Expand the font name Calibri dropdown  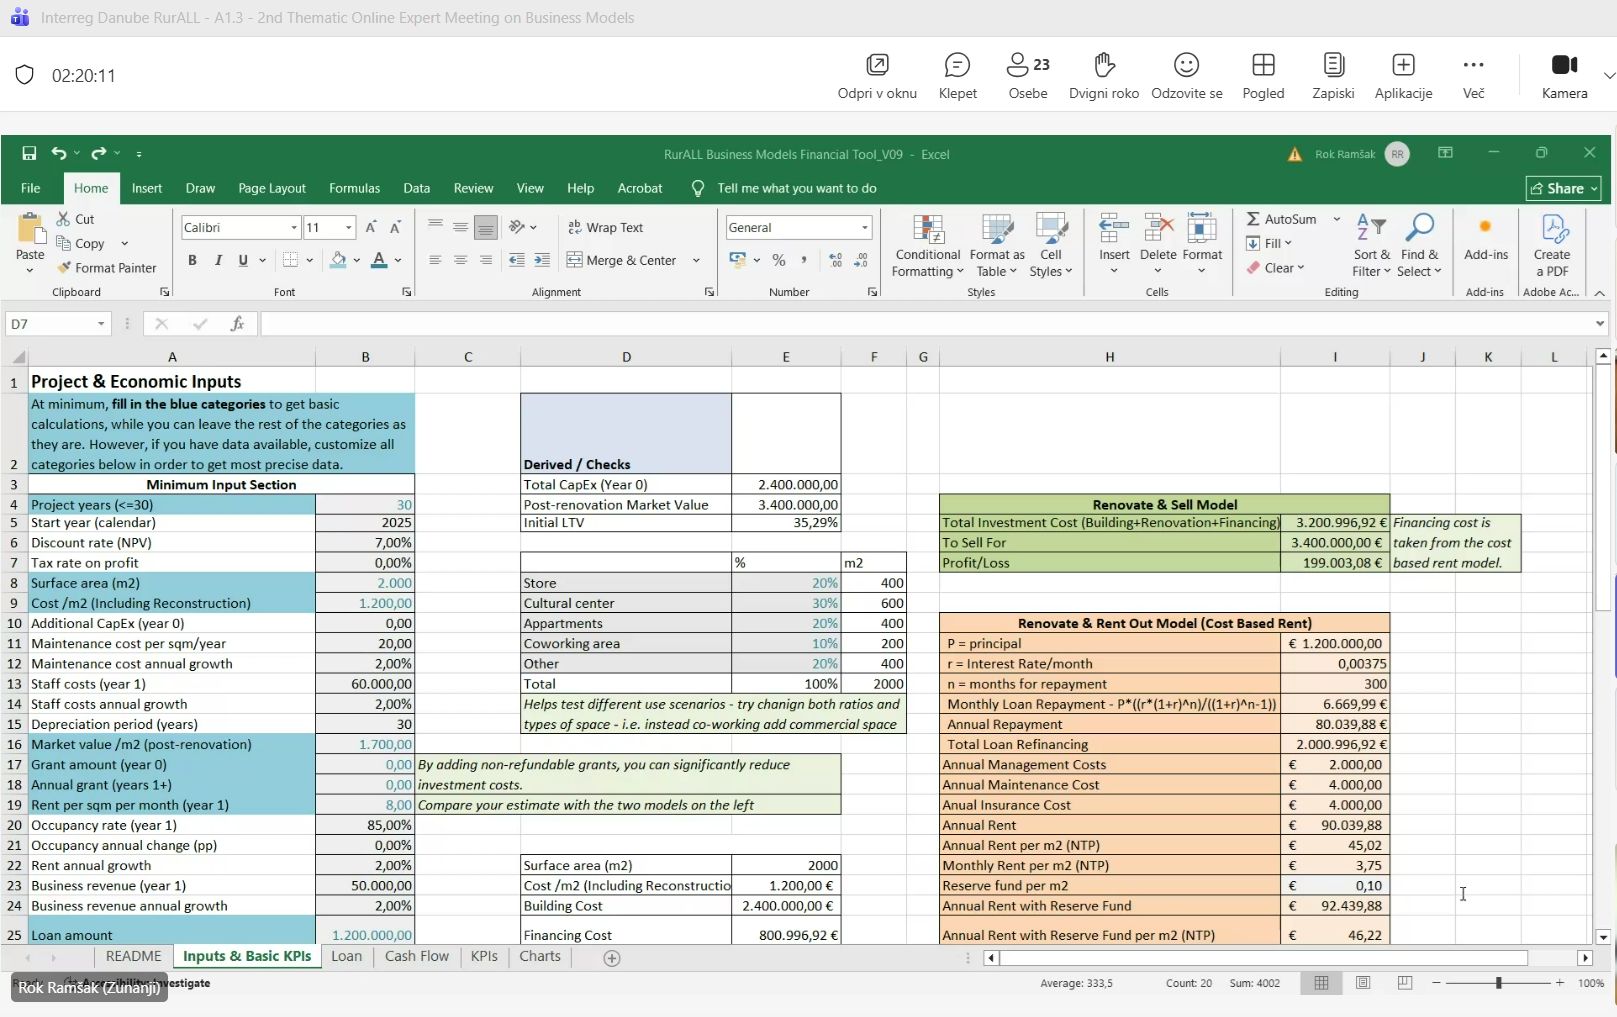pos(294,228)
